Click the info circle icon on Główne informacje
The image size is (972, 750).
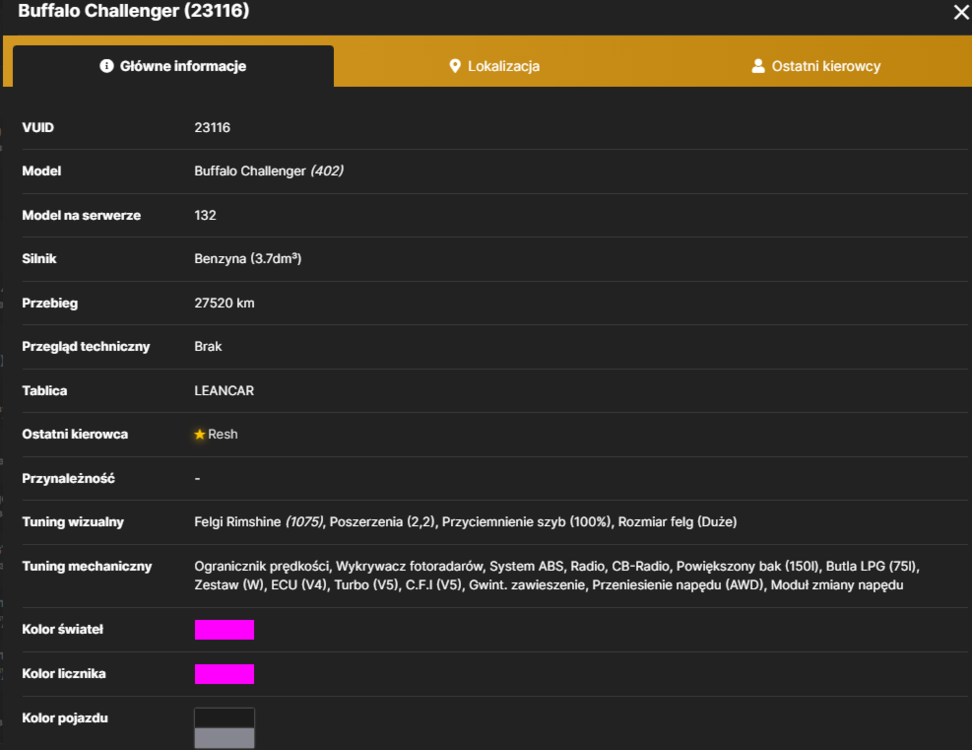pyautogui.click(x=107, y=66)
